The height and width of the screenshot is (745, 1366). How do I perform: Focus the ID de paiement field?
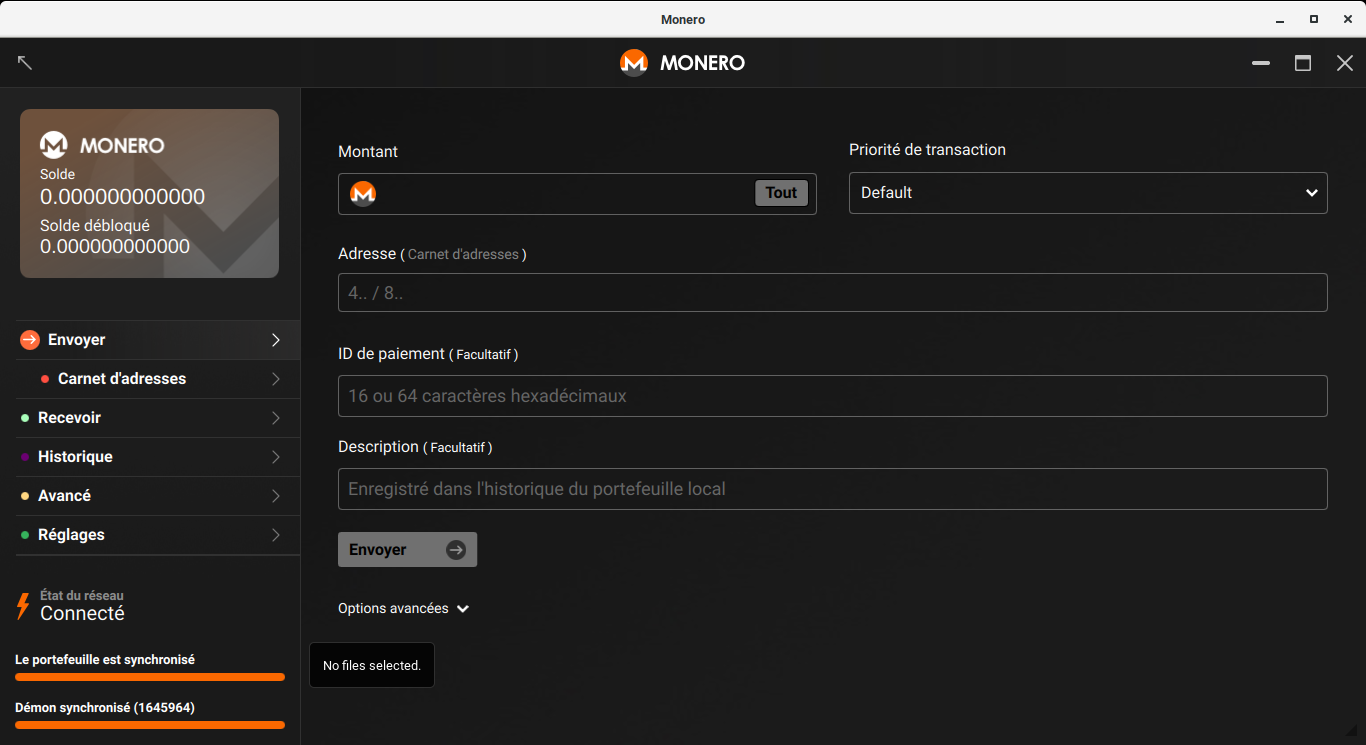[833, 396]
